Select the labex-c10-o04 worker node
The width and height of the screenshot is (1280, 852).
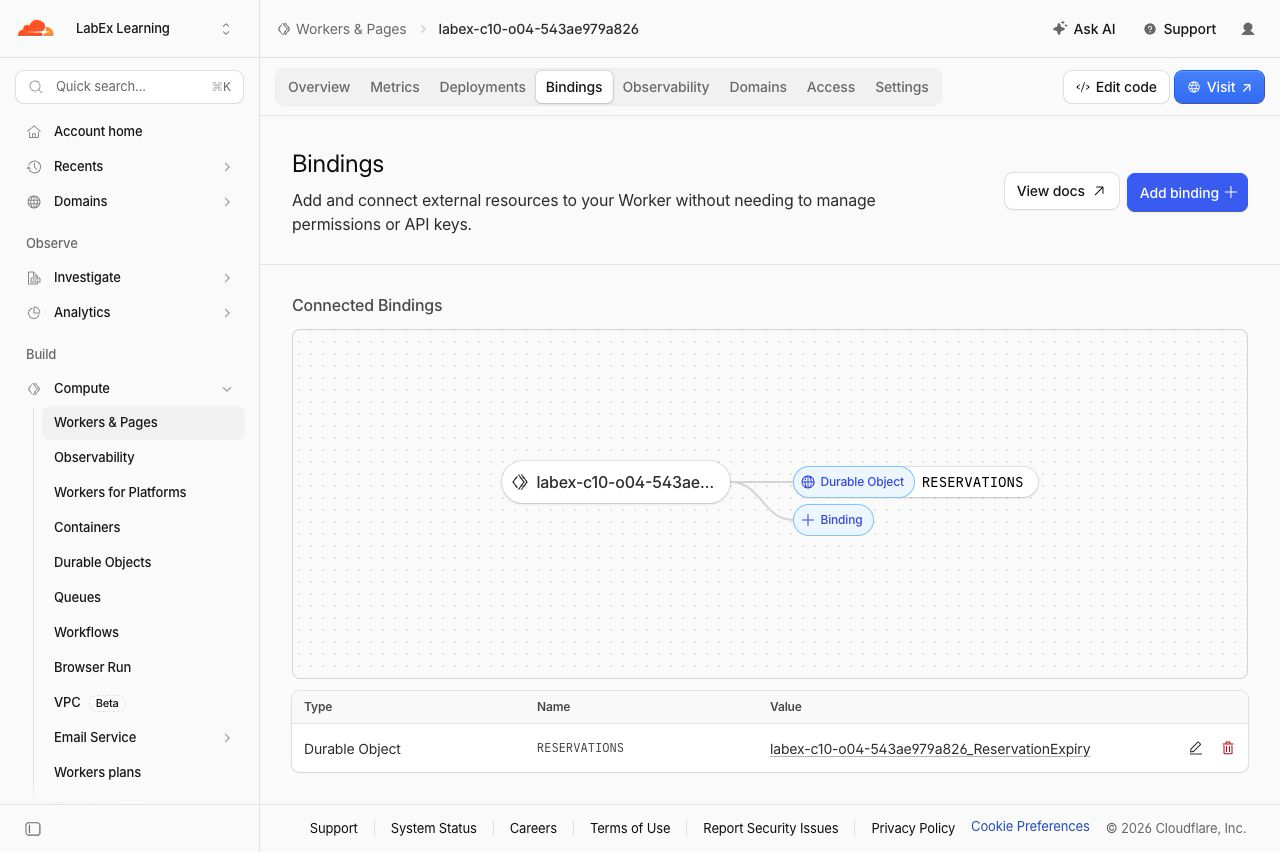(616, 482)
